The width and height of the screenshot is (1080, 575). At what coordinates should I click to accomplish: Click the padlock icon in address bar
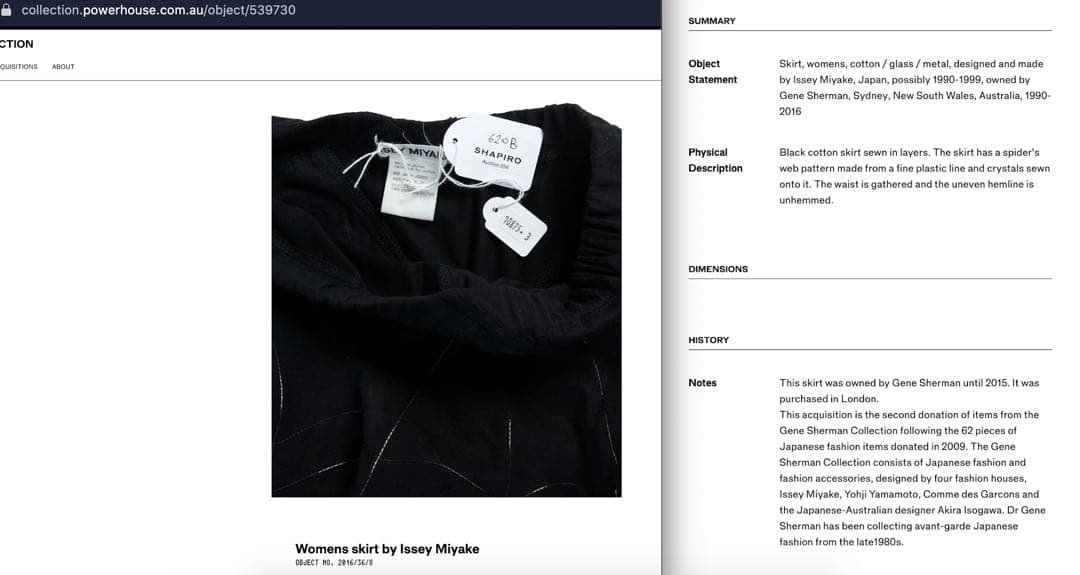pos(6,10)
